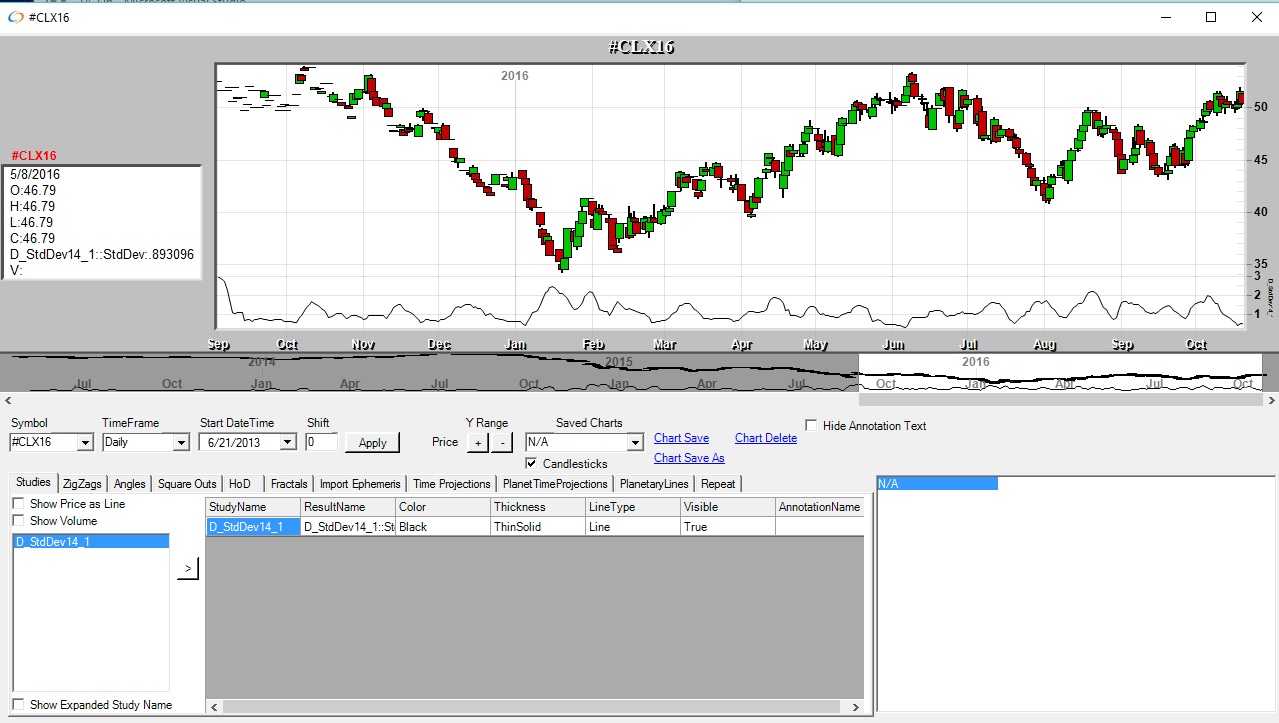Click the timeline scroll right arrow

point(1271,400)
